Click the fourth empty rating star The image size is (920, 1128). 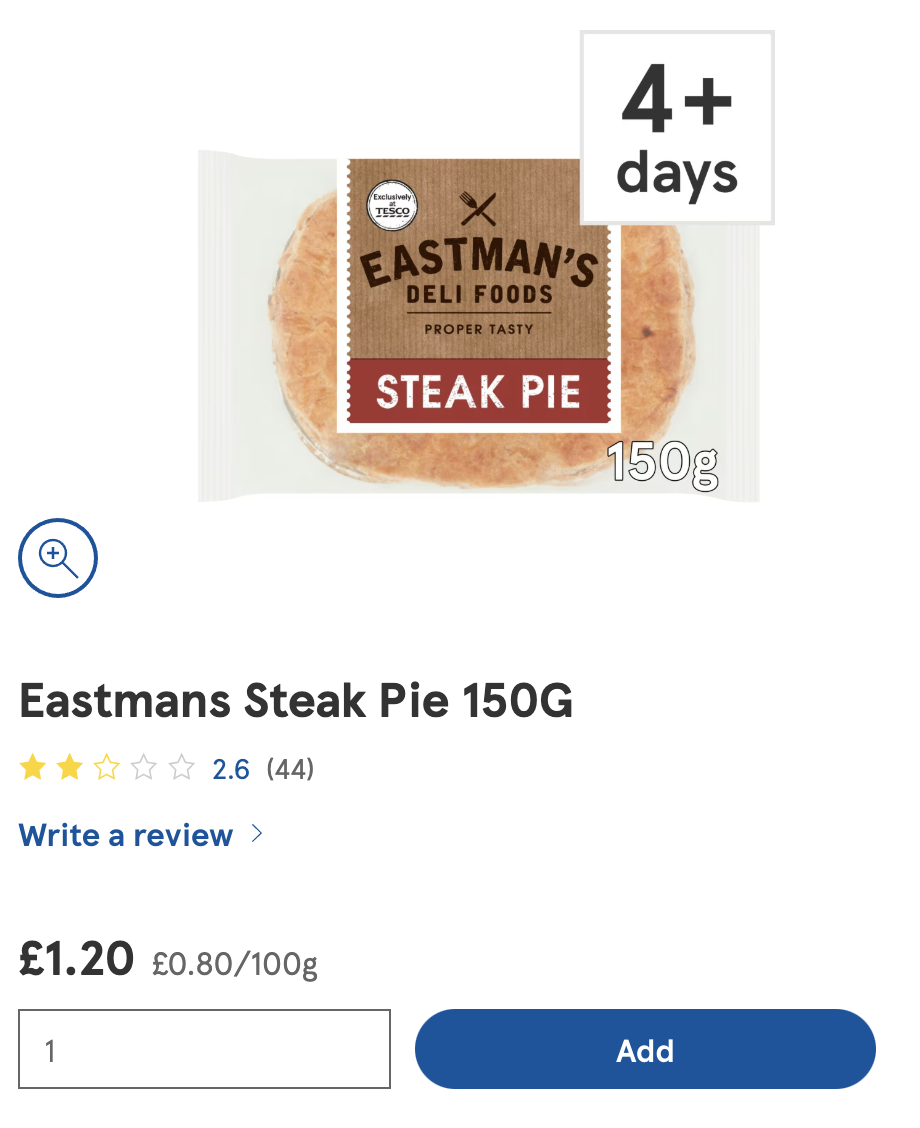[x=144, y=768]
